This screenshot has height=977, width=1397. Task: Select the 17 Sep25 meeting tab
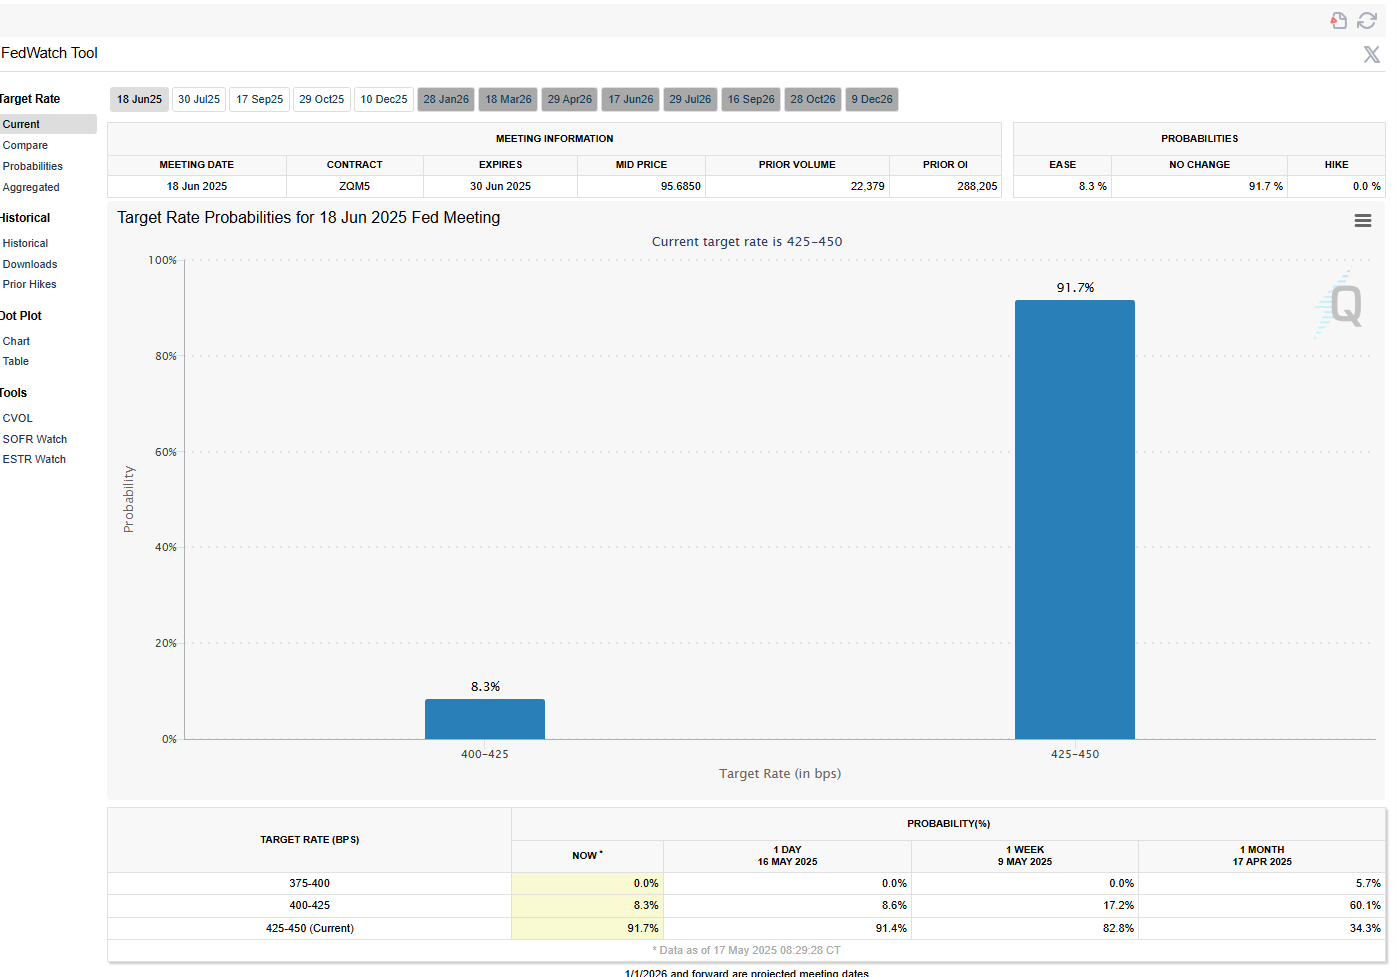[x=260, y=99]
